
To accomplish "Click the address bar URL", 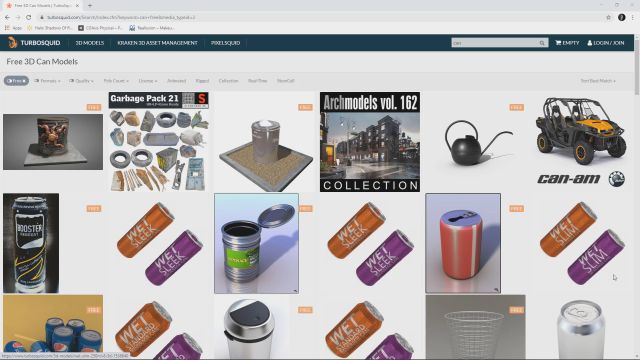I will click(121, 17).
